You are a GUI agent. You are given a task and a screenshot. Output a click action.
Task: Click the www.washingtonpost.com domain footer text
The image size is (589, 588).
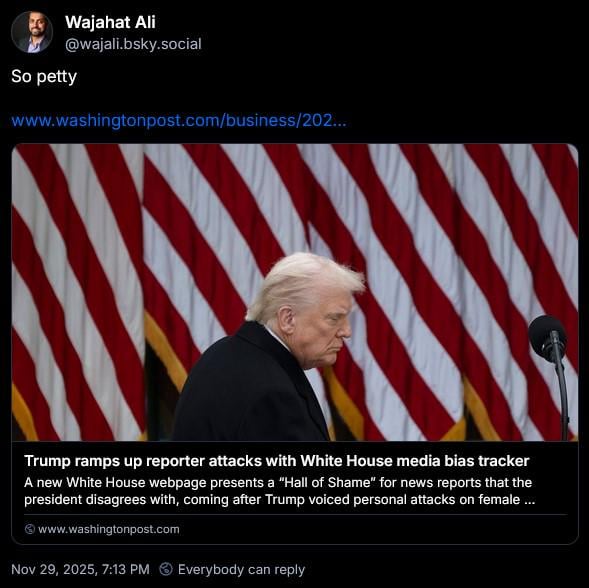click(109, 529)
